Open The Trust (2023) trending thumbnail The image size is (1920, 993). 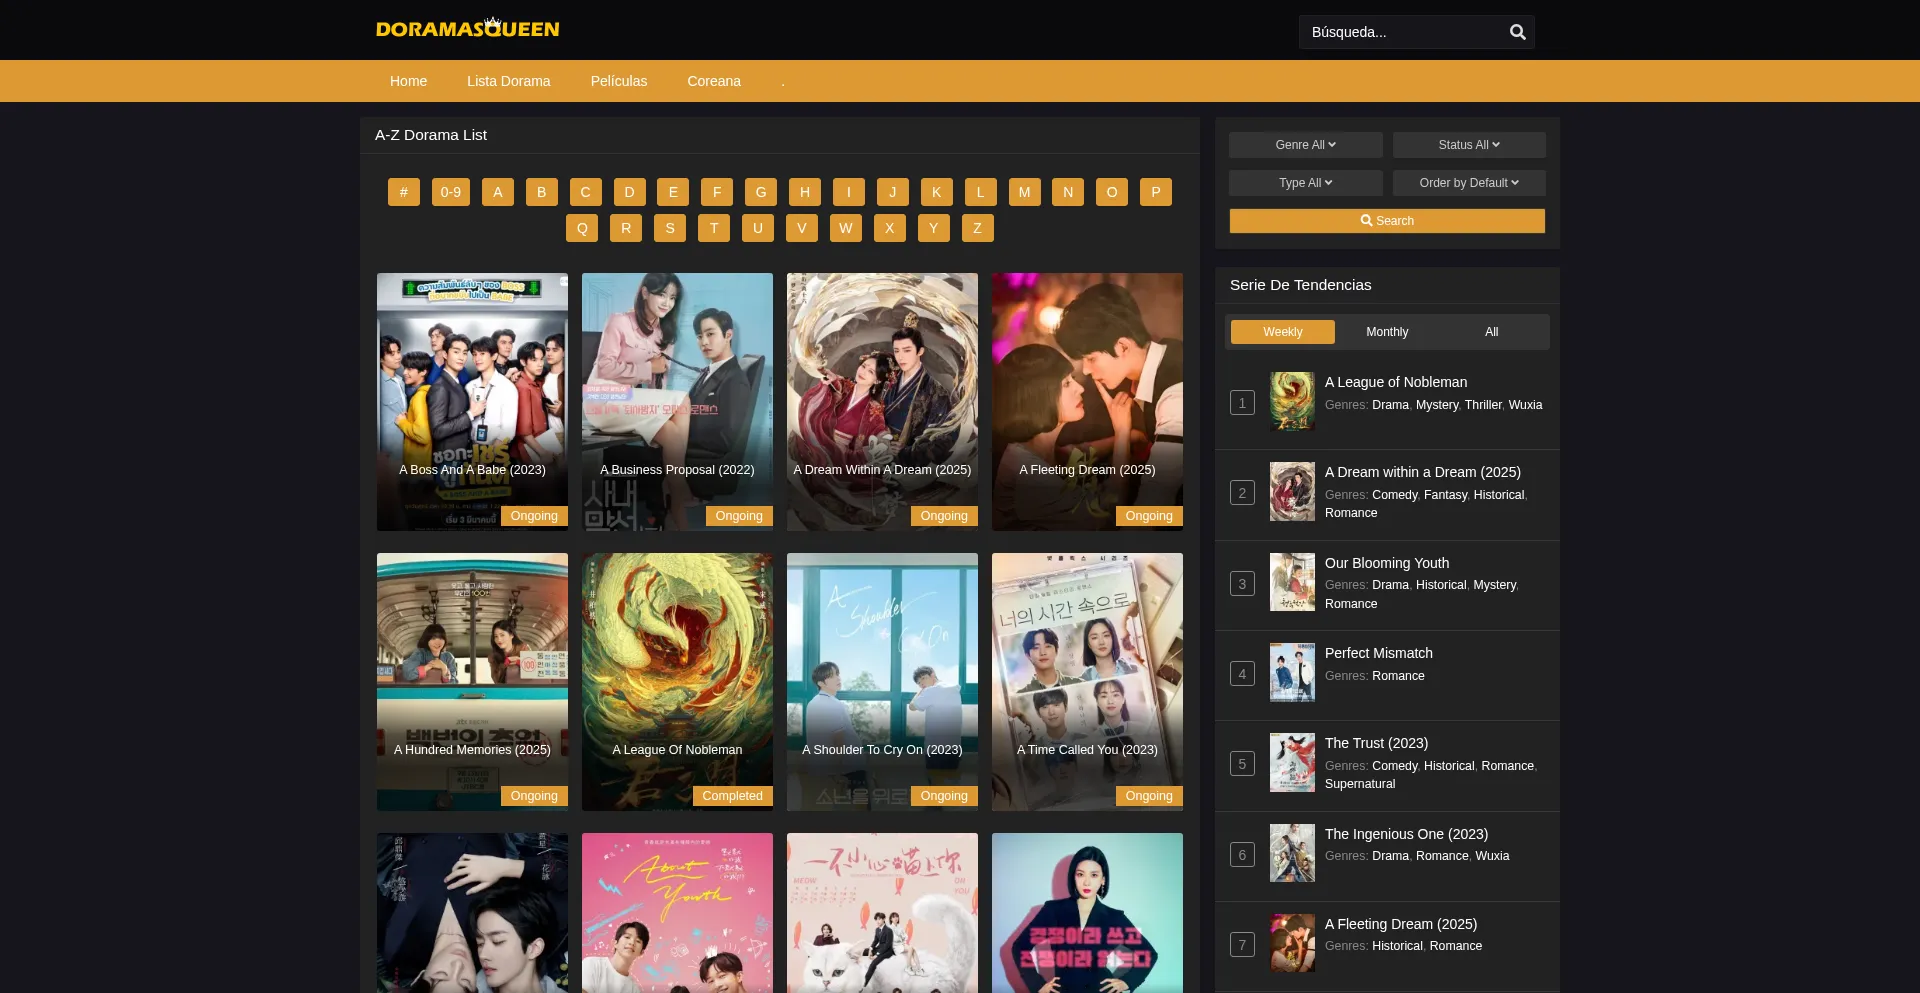pyautogui.click(x=1292, y=762)
